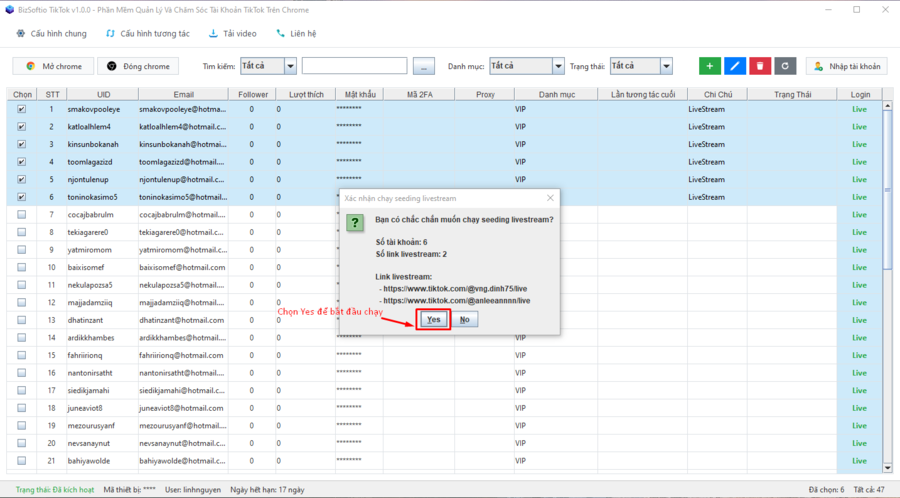The width and height of the screenshot is (900, 498).
Task: Click Đóng chrome button
Action: click(x=138, y=66)
